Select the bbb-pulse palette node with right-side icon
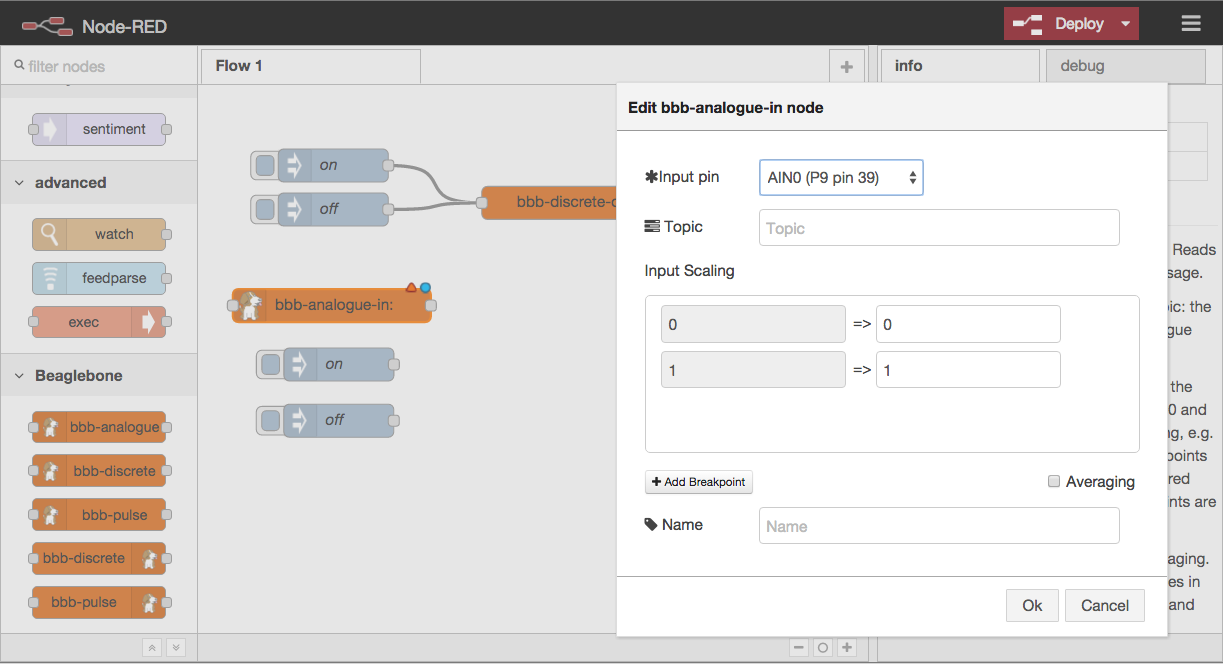This screenshot has height=664, width=1223. click(x=99, y=602)
